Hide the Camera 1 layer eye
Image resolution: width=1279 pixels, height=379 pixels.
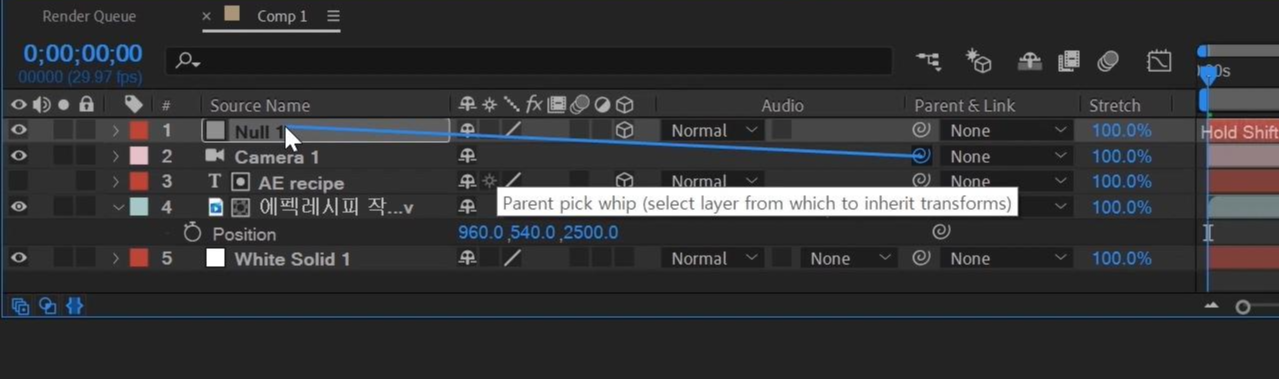pyautogui.click(x=18, y=156)
